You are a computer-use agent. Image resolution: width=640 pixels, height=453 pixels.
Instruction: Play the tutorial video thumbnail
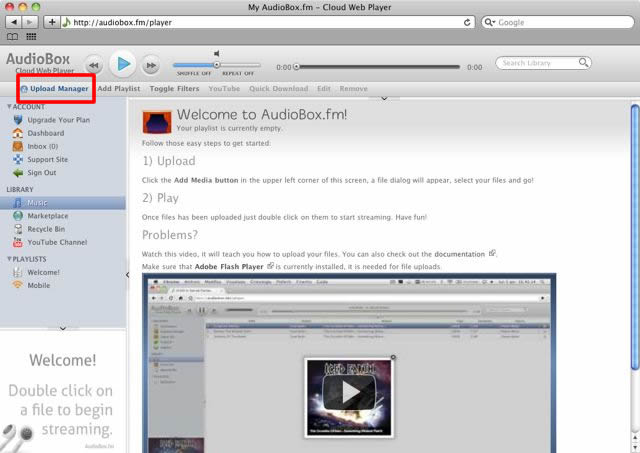click(349, 391)
